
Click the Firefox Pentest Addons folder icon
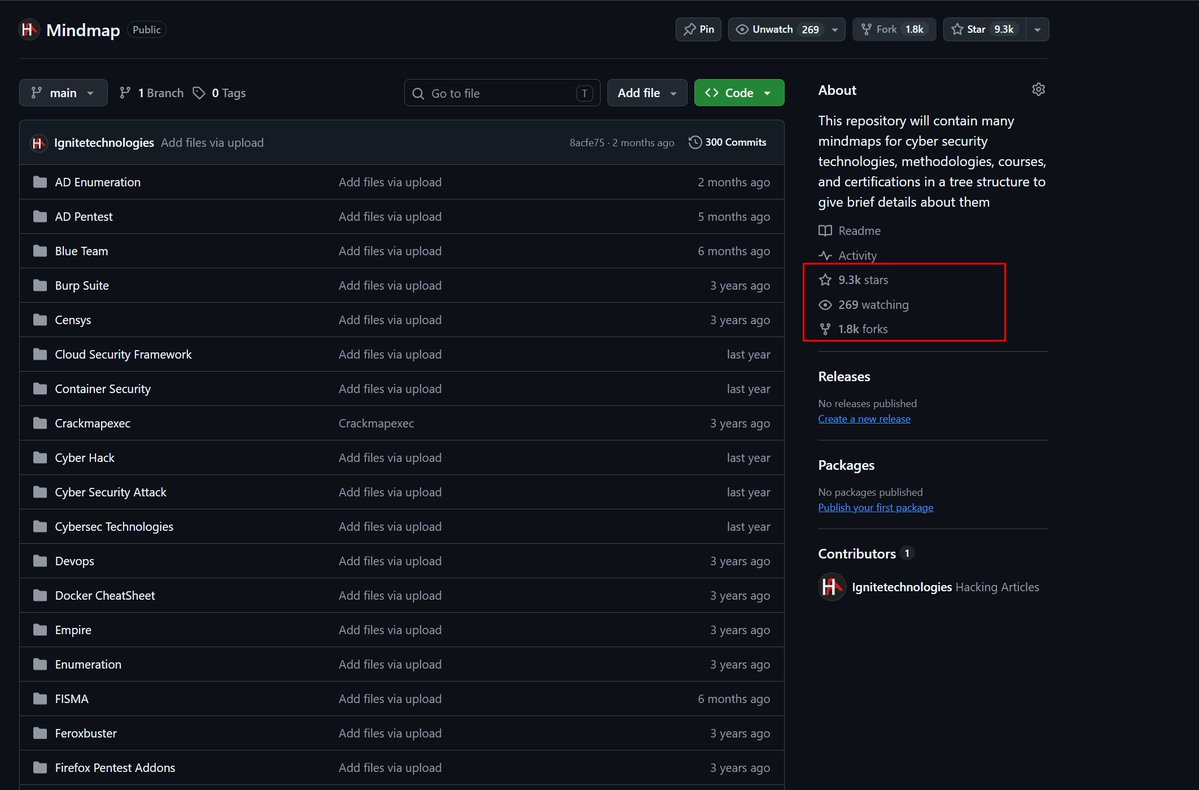pyautogui.click(x=40, y=767)
